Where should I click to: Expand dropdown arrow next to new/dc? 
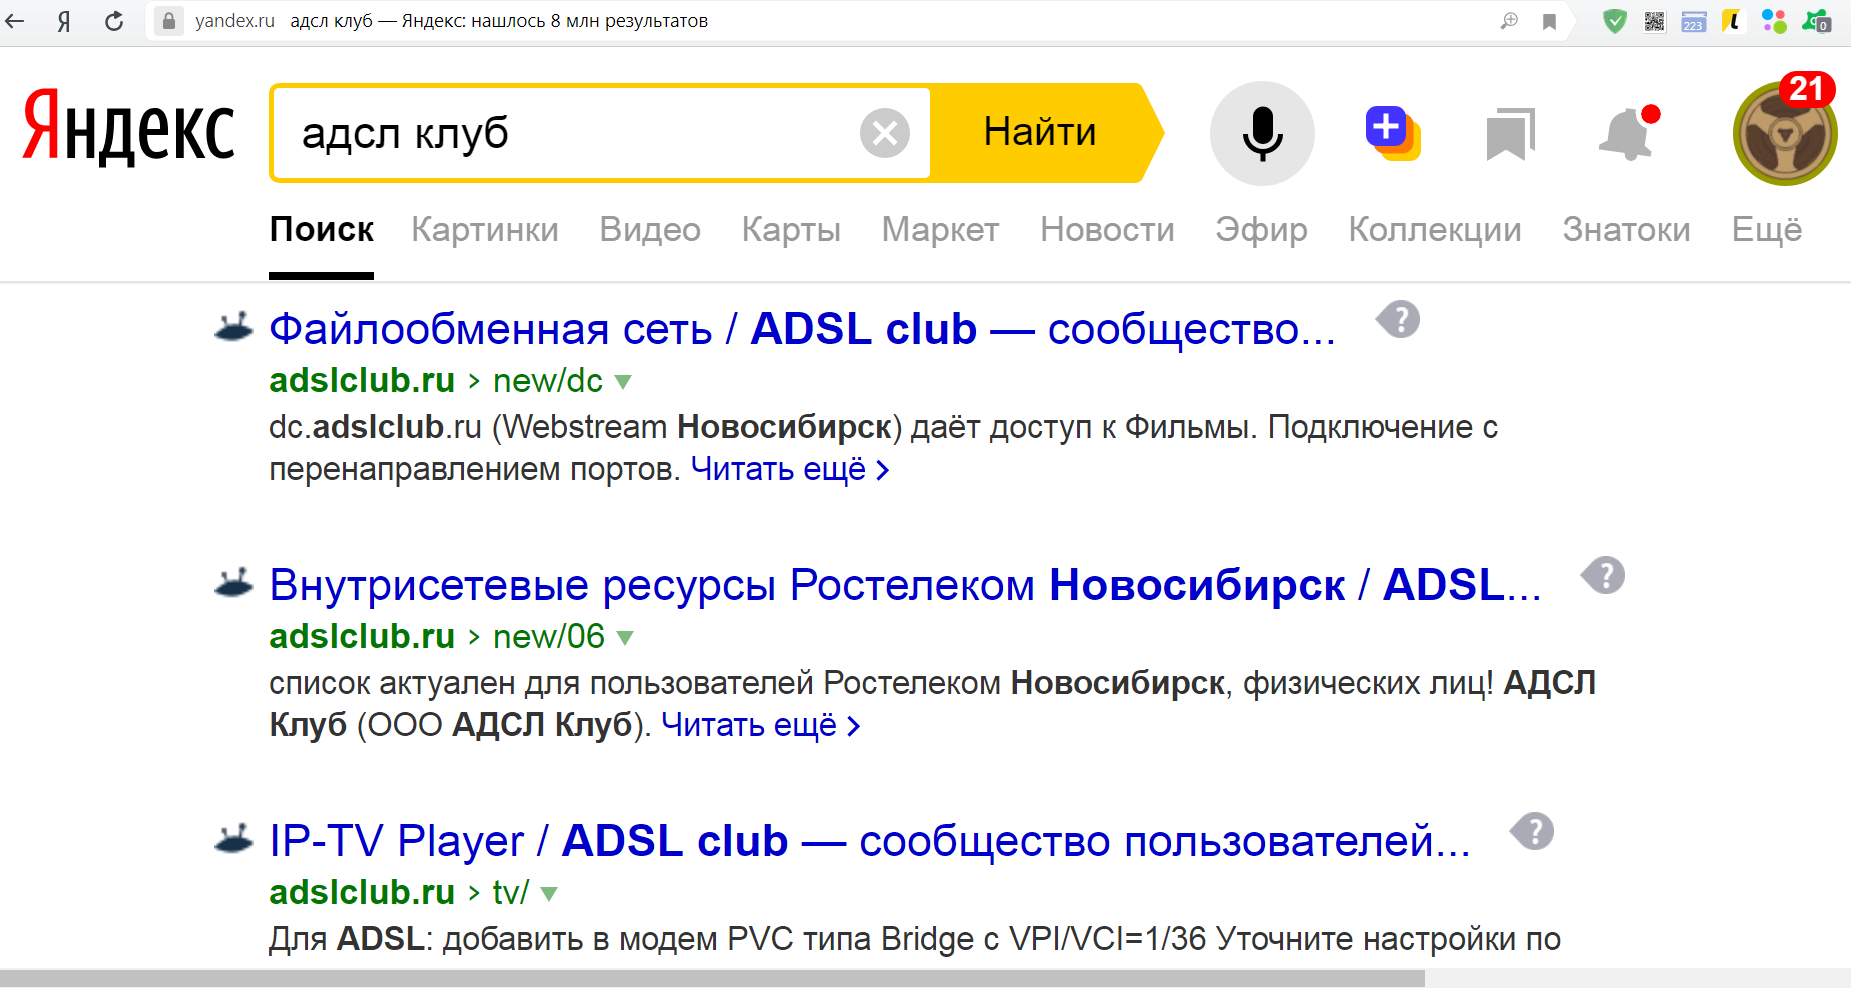[x=623, y=382]
